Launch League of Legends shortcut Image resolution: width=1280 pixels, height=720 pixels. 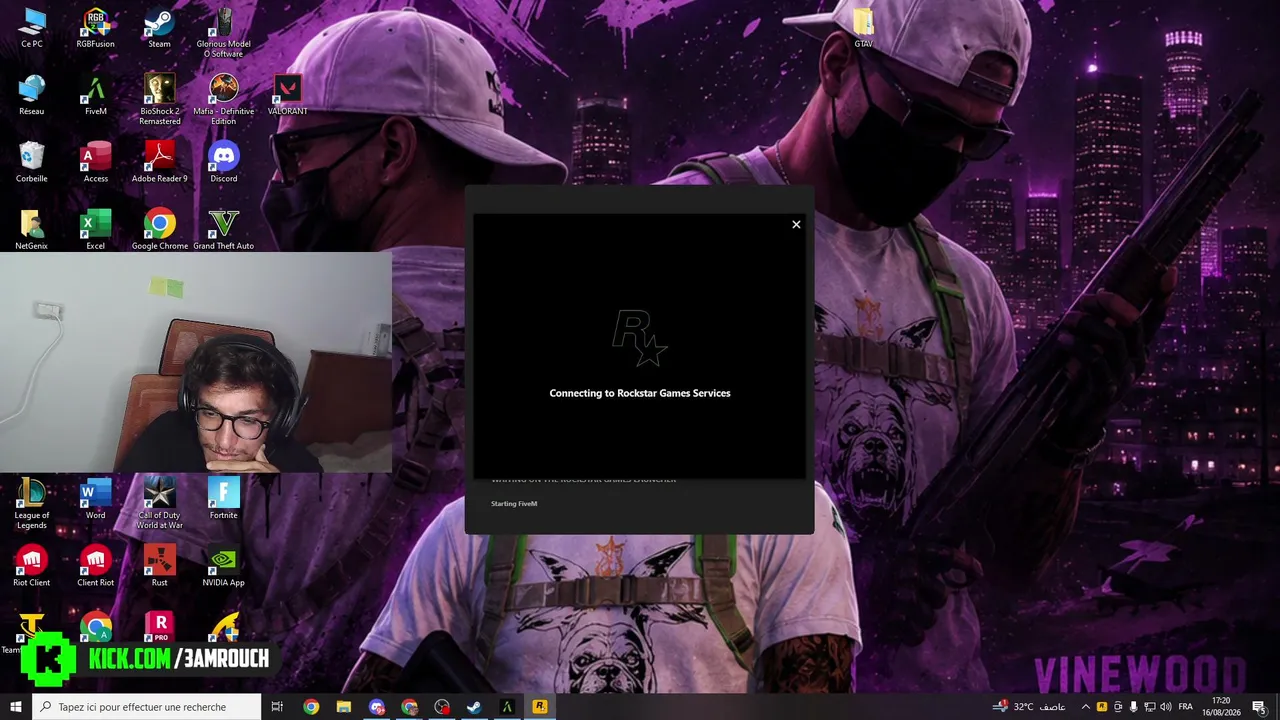pos(32,504)
